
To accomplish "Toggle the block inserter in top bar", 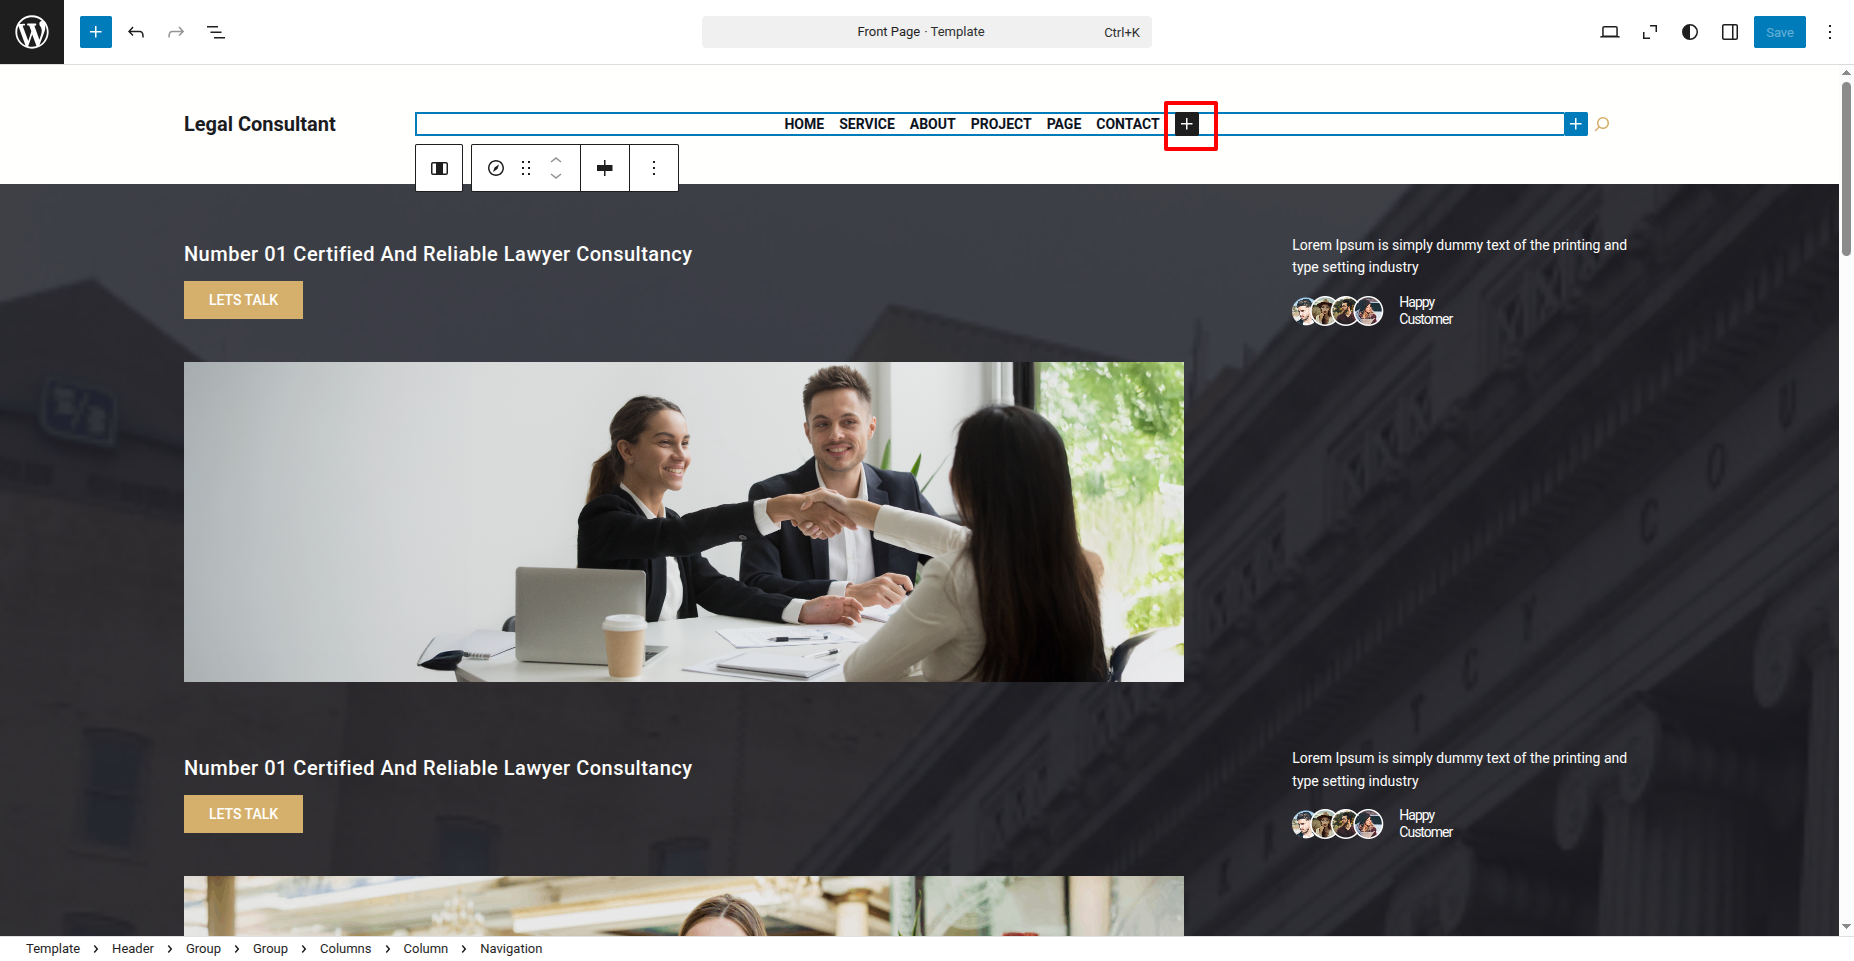I will pos(96,32).
